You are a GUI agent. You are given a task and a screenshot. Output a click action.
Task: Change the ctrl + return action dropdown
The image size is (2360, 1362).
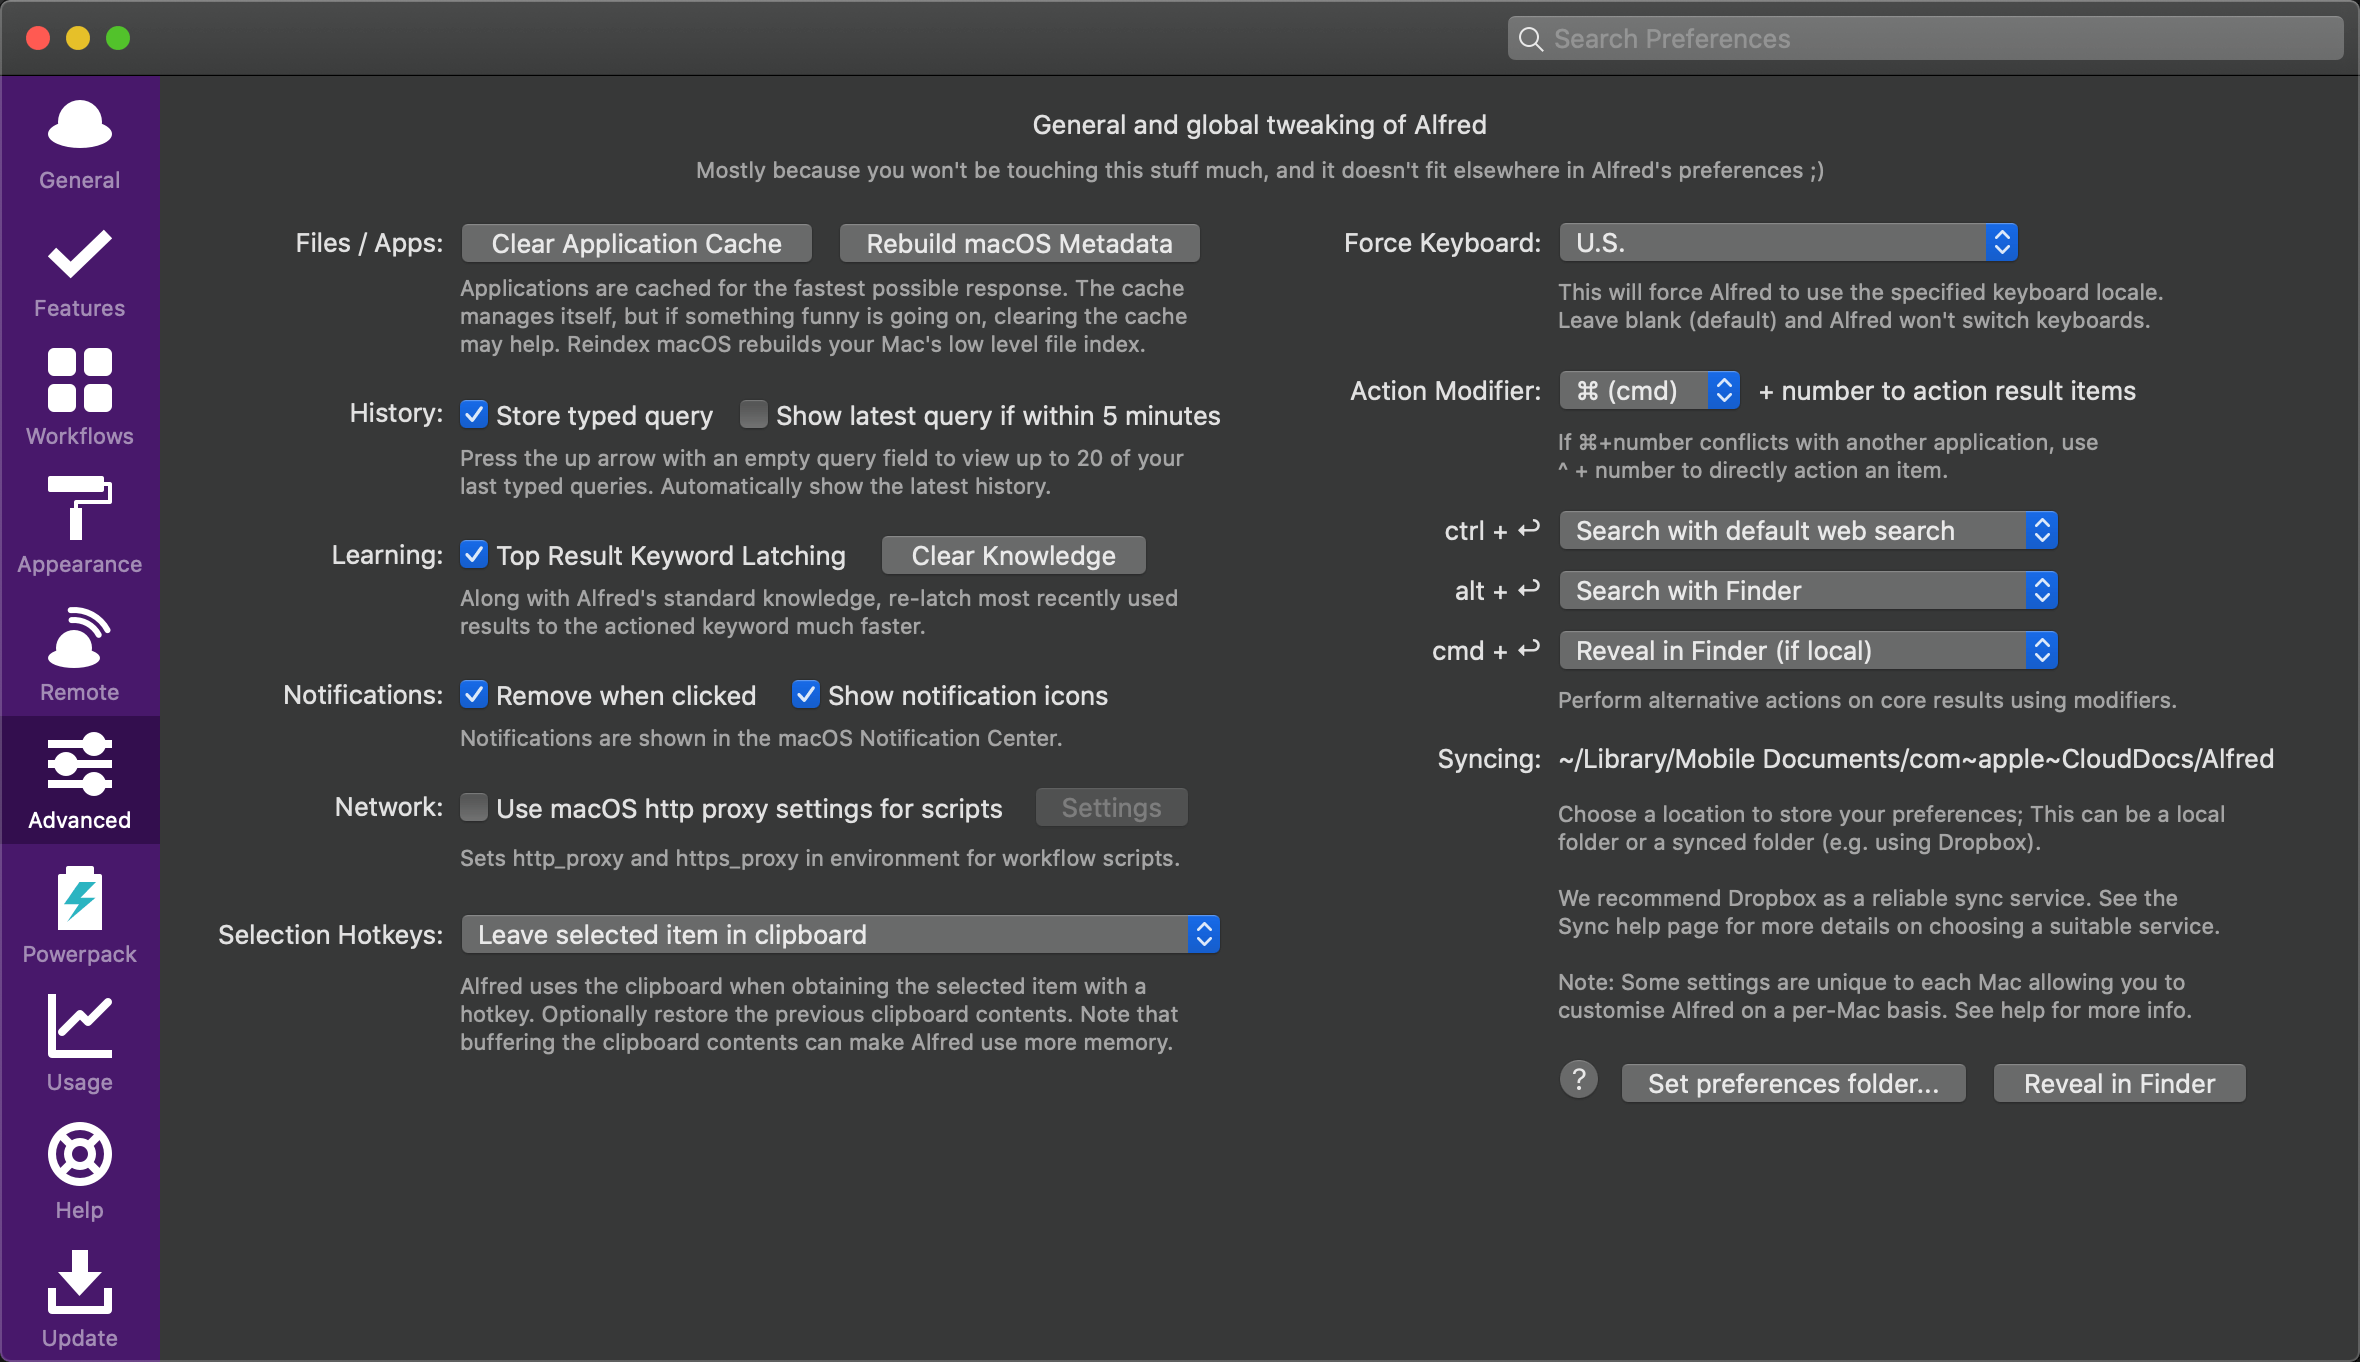1808,530
